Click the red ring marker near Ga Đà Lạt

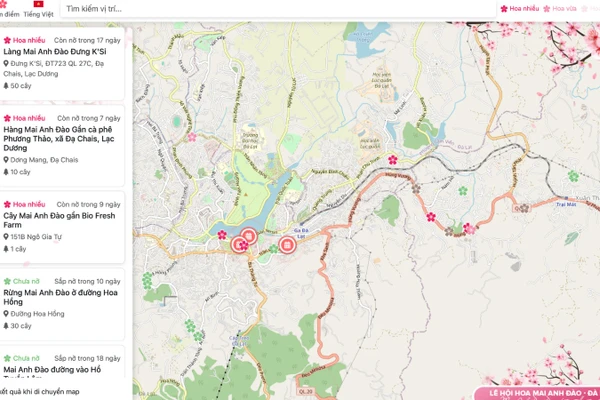tap(288, 243)
